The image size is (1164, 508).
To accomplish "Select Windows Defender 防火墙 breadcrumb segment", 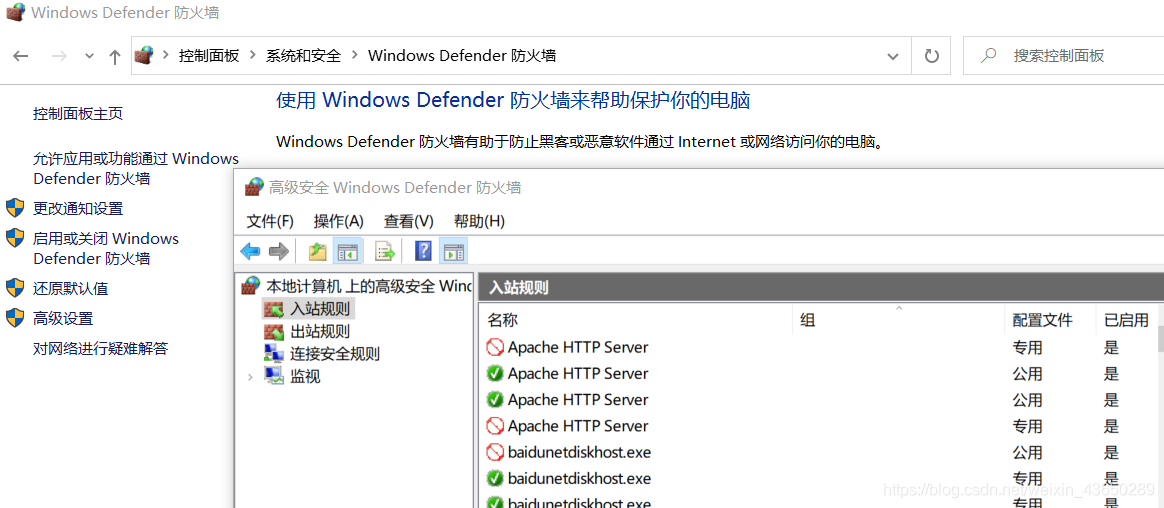I will click(462, 56).
